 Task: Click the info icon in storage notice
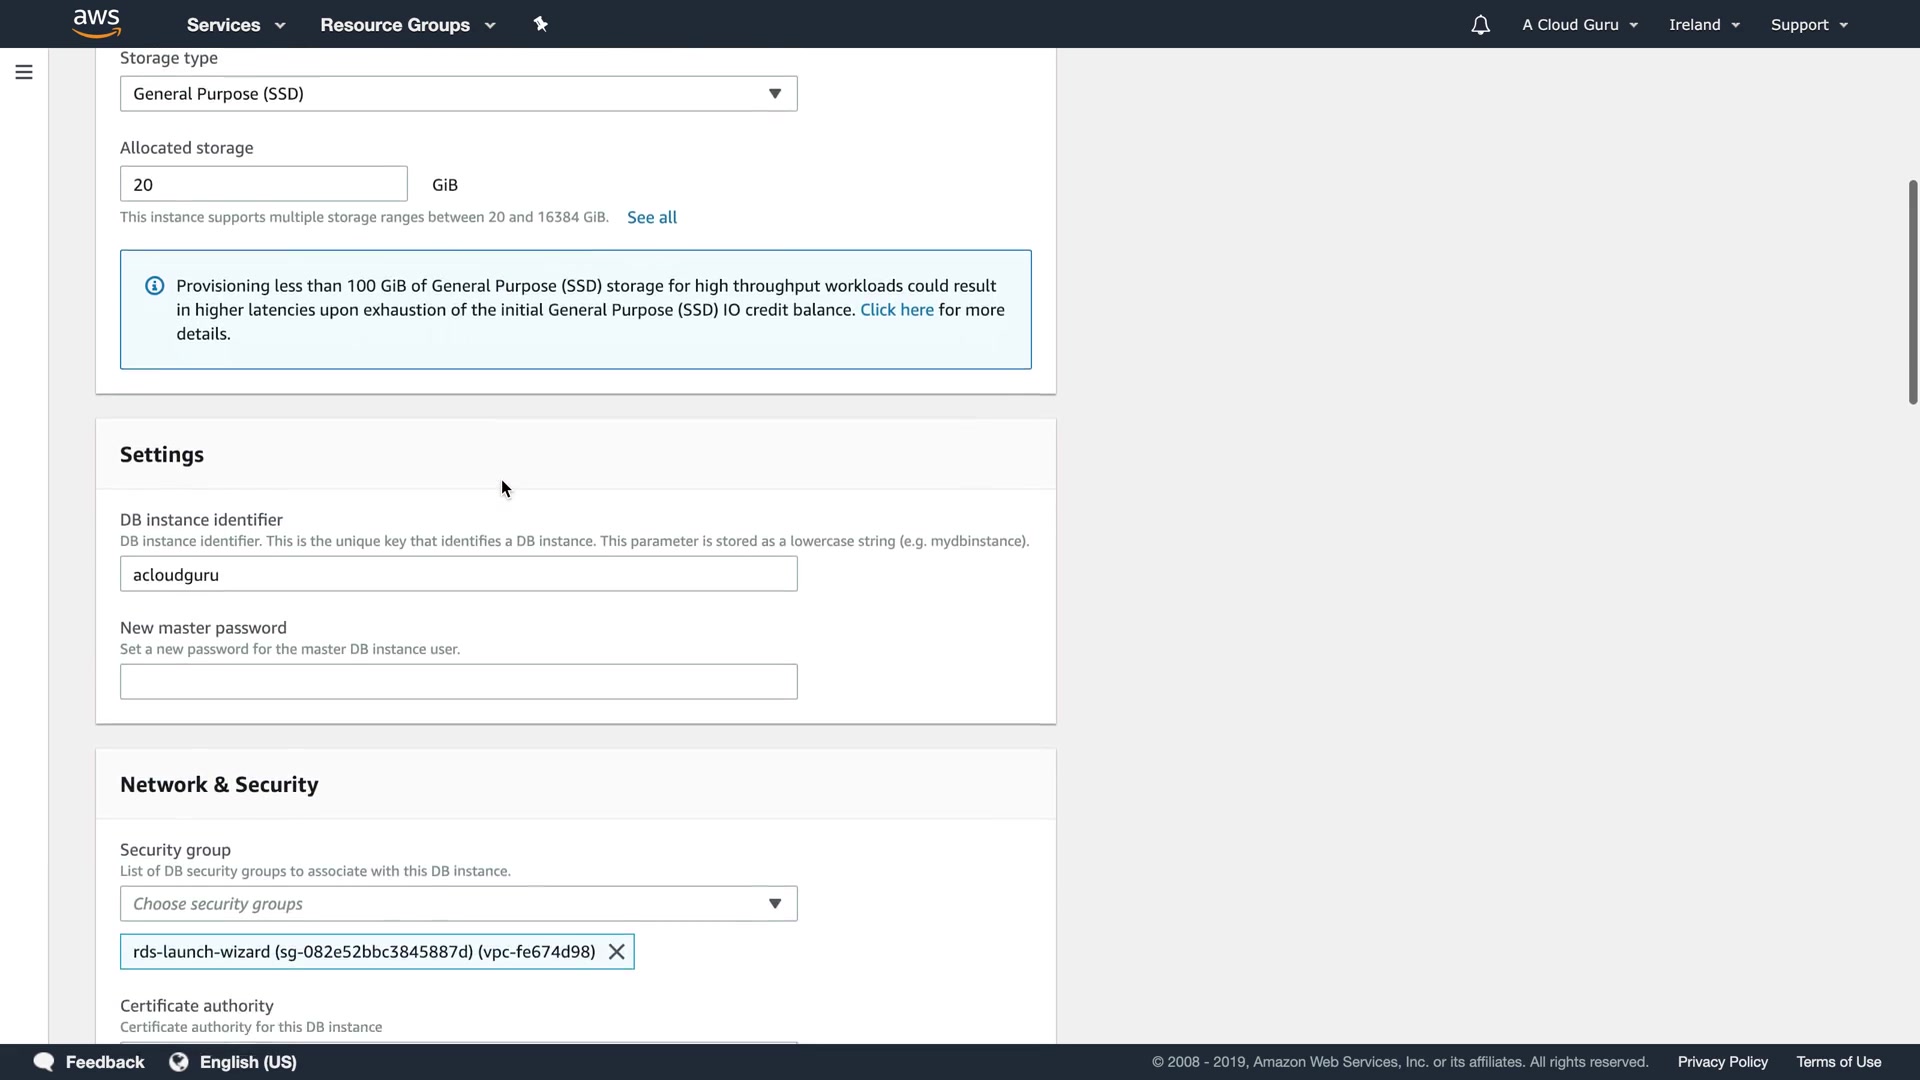(154, 286)
